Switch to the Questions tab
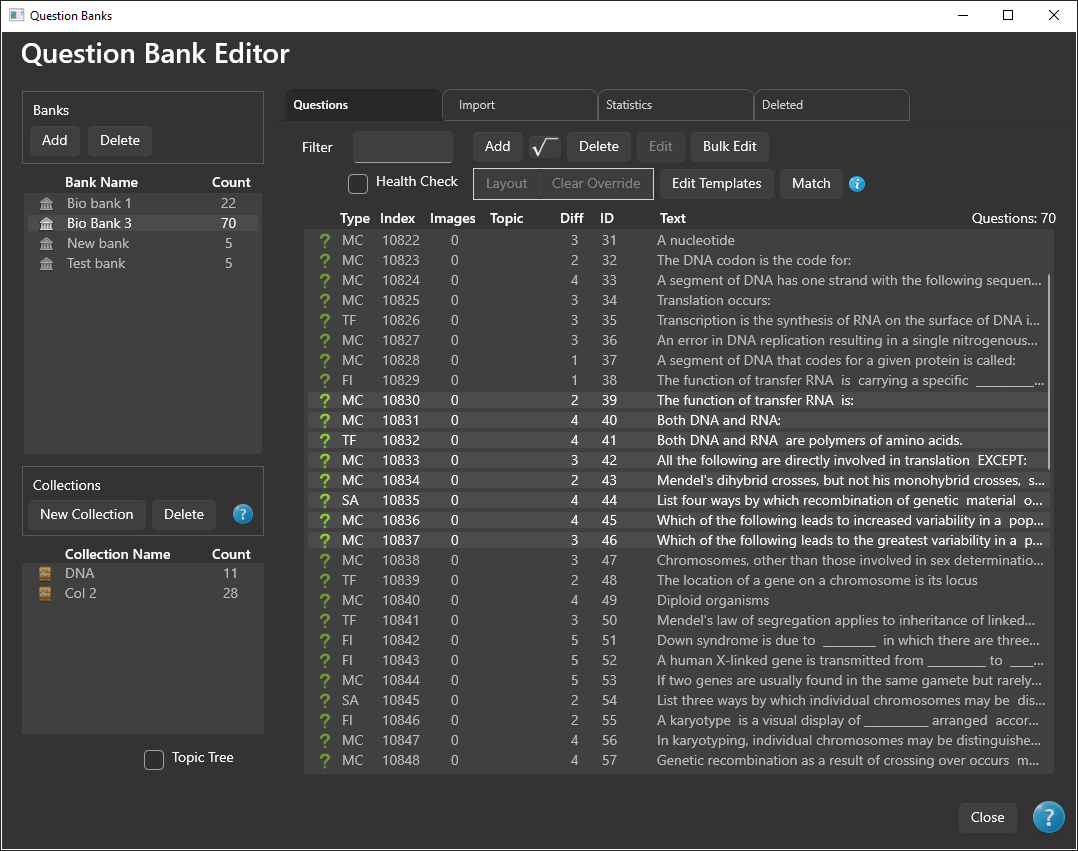This screenshot has height=851, width=1078. tap(363, 105)
